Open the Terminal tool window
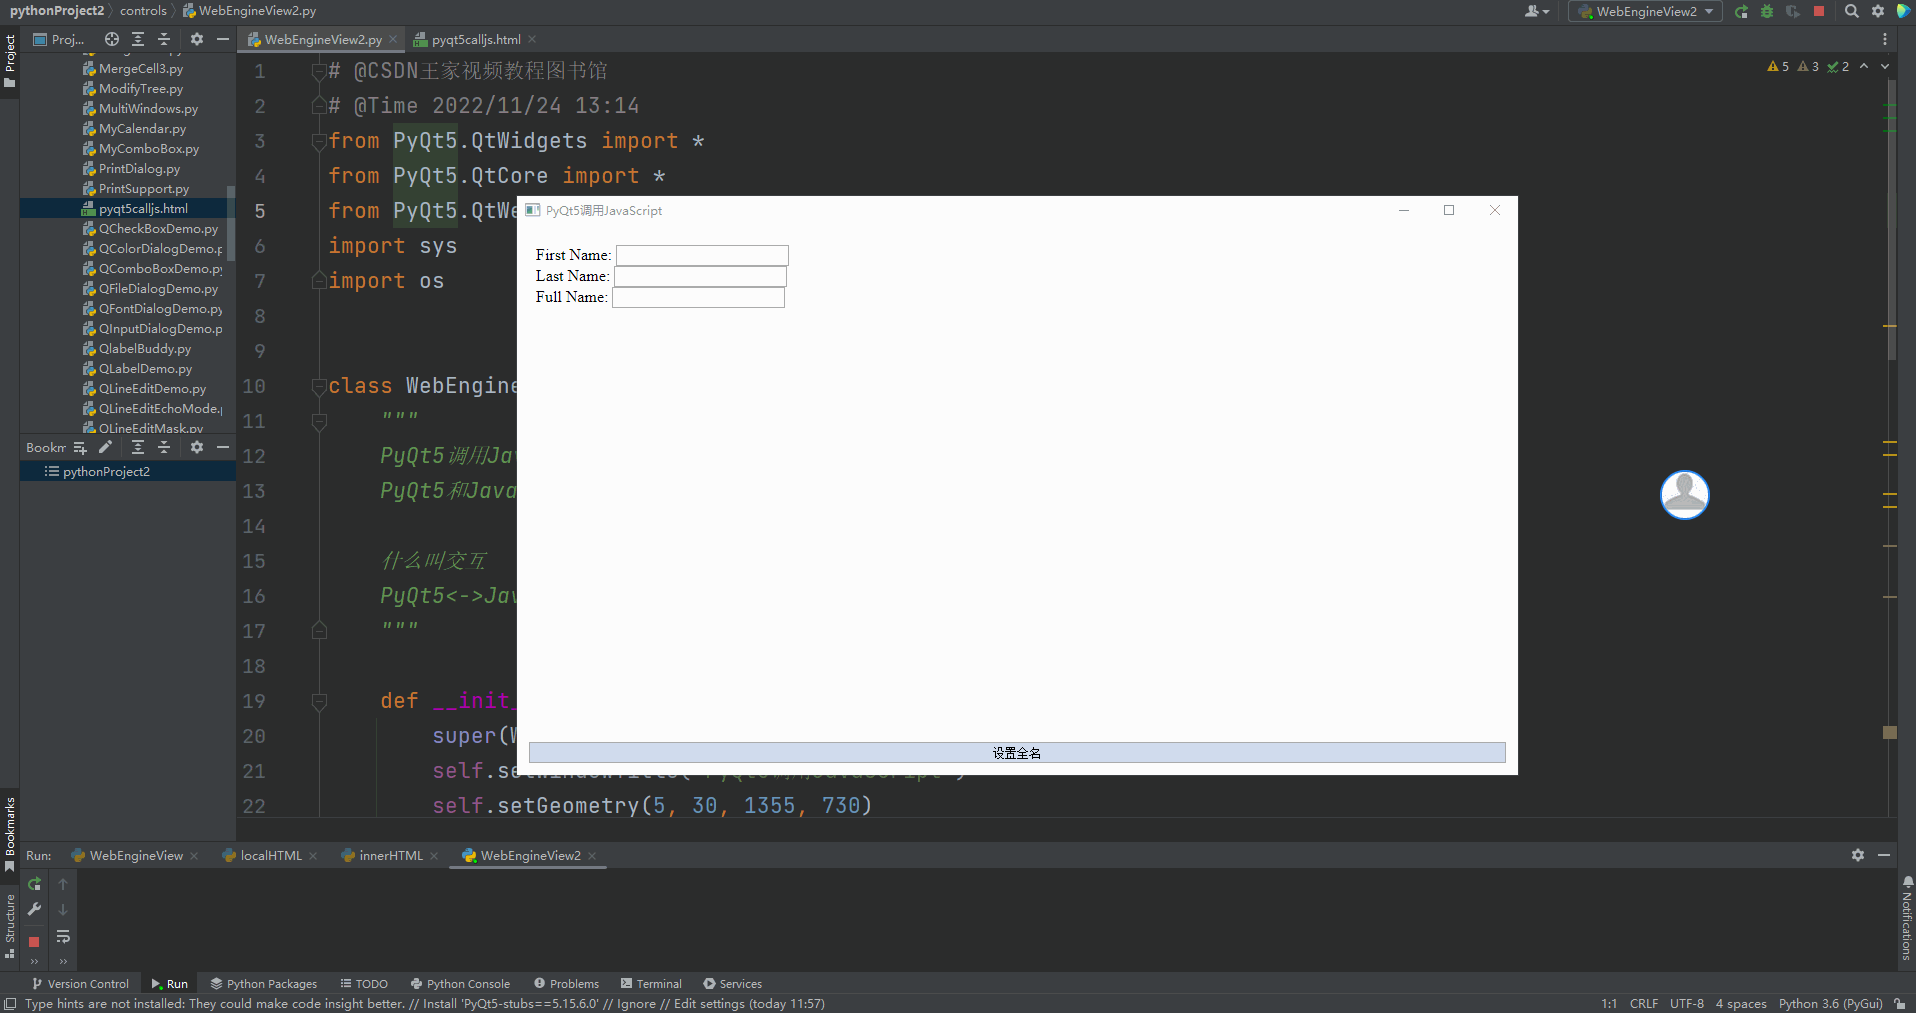 coord(651,984)
